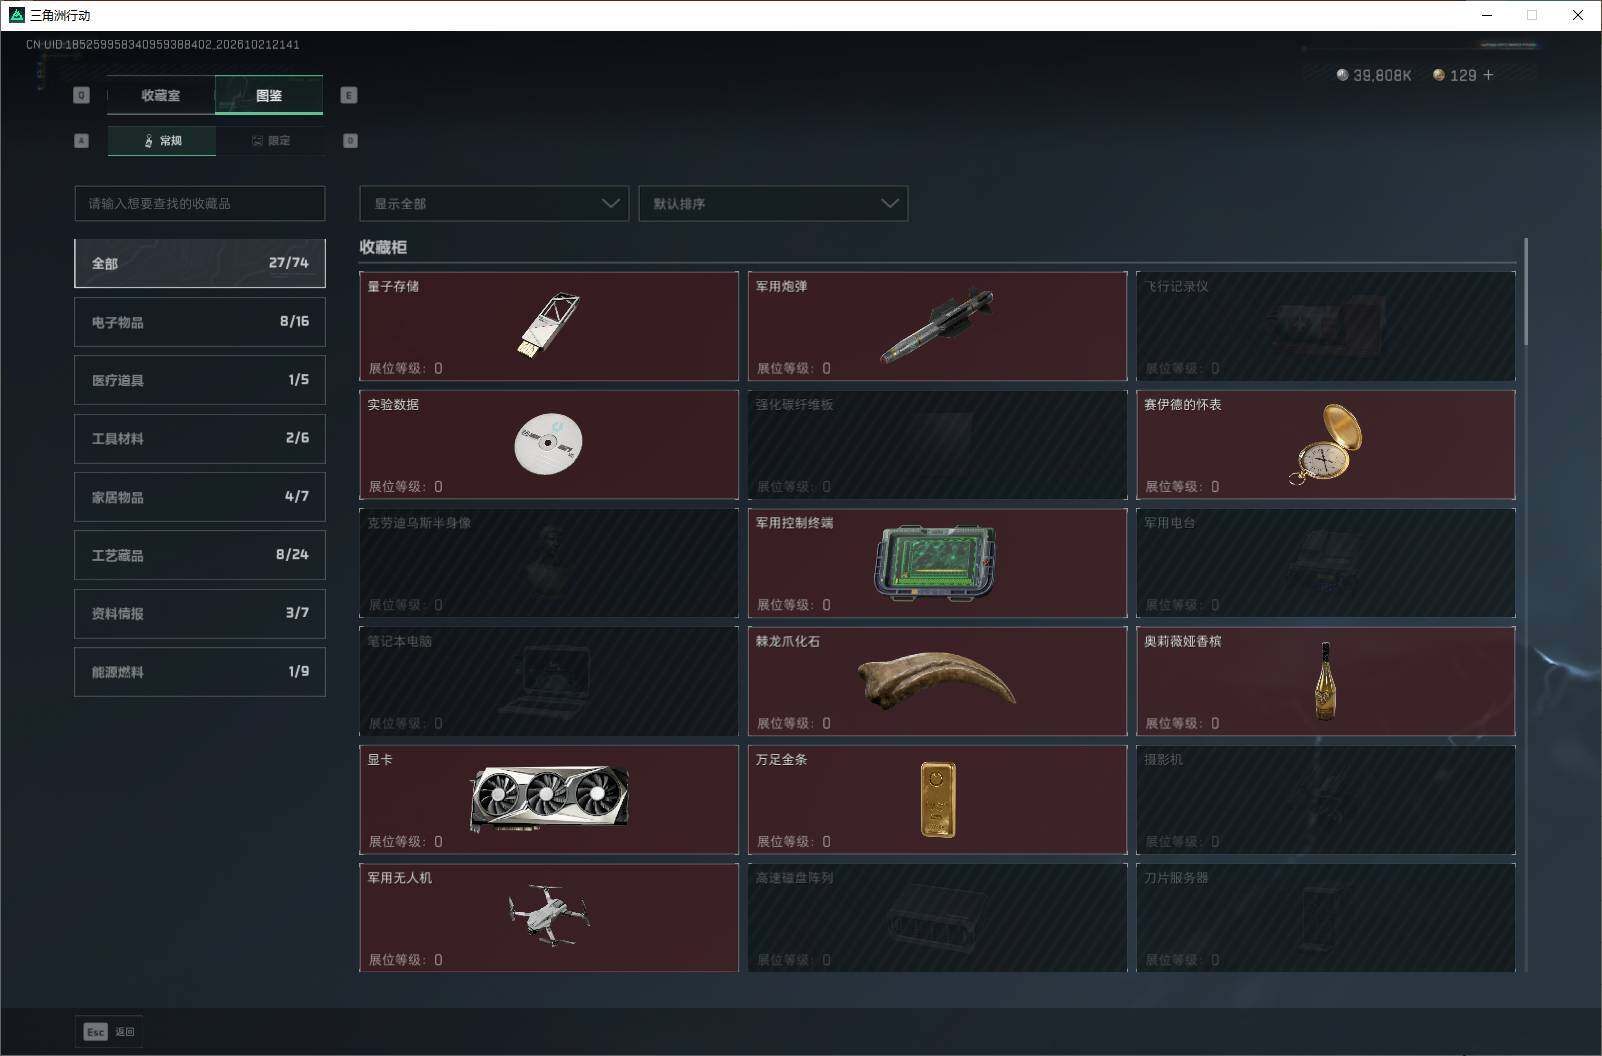
Task: Click the 实验数据 disc icon
Action: coord(548,443)
